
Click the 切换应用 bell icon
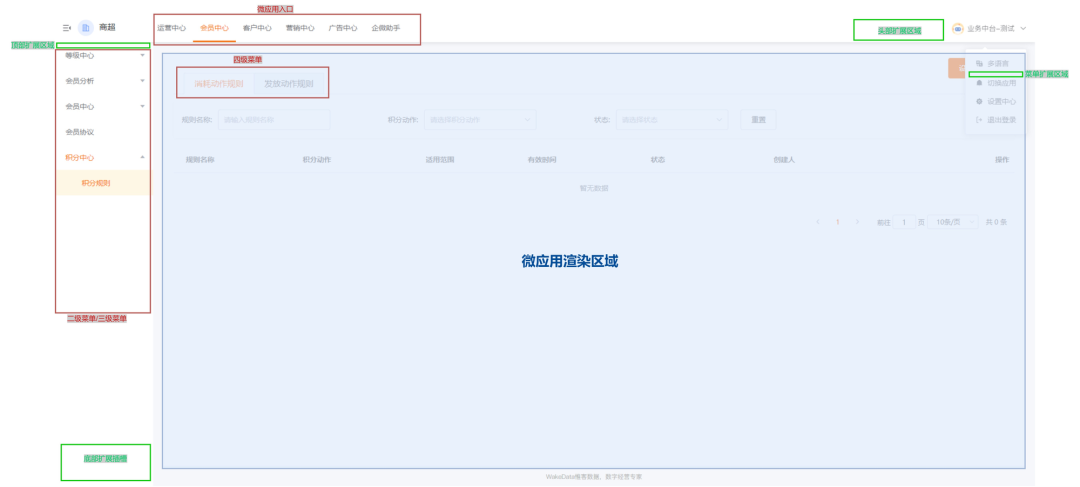pos(979,83)
